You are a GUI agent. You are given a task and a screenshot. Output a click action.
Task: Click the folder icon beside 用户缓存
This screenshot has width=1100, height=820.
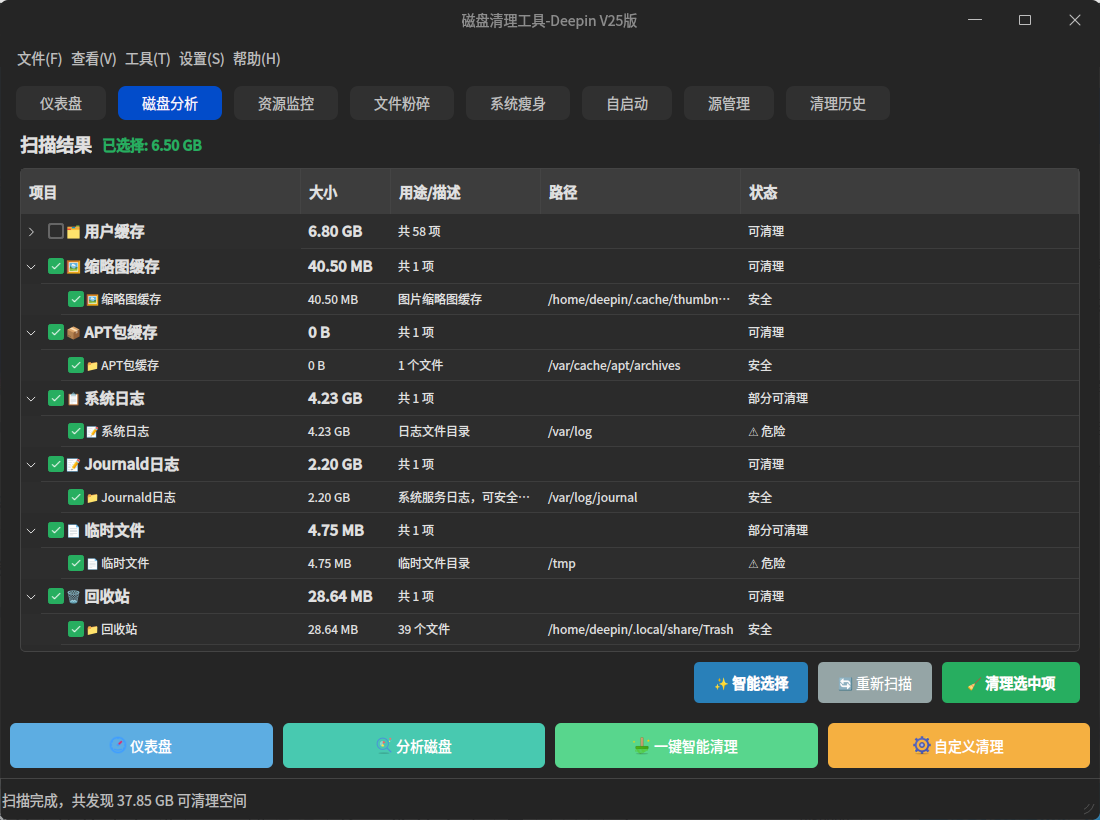74,231
